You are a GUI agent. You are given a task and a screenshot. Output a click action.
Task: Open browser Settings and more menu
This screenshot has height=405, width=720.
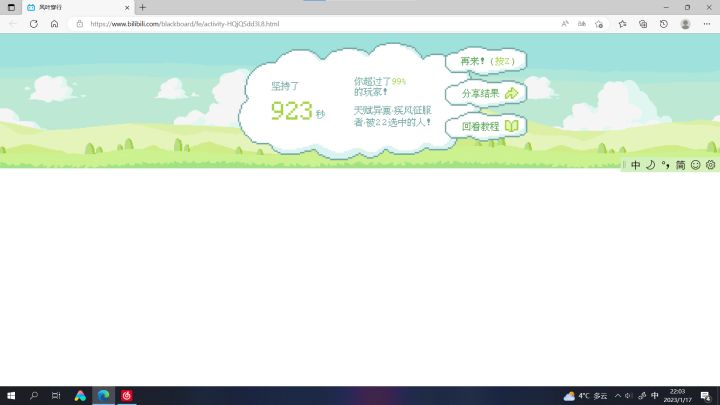(707, 24)
